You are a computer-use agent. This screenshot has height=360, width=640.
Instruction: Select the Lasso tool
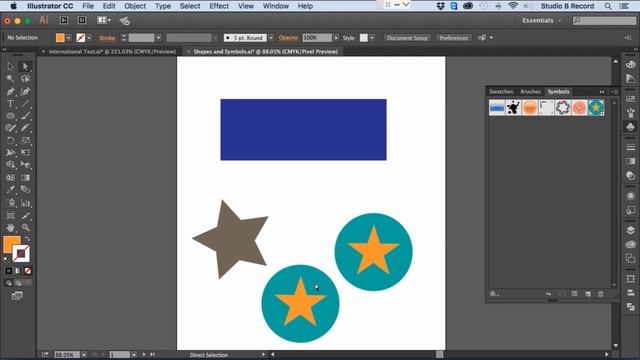point(25,78)
